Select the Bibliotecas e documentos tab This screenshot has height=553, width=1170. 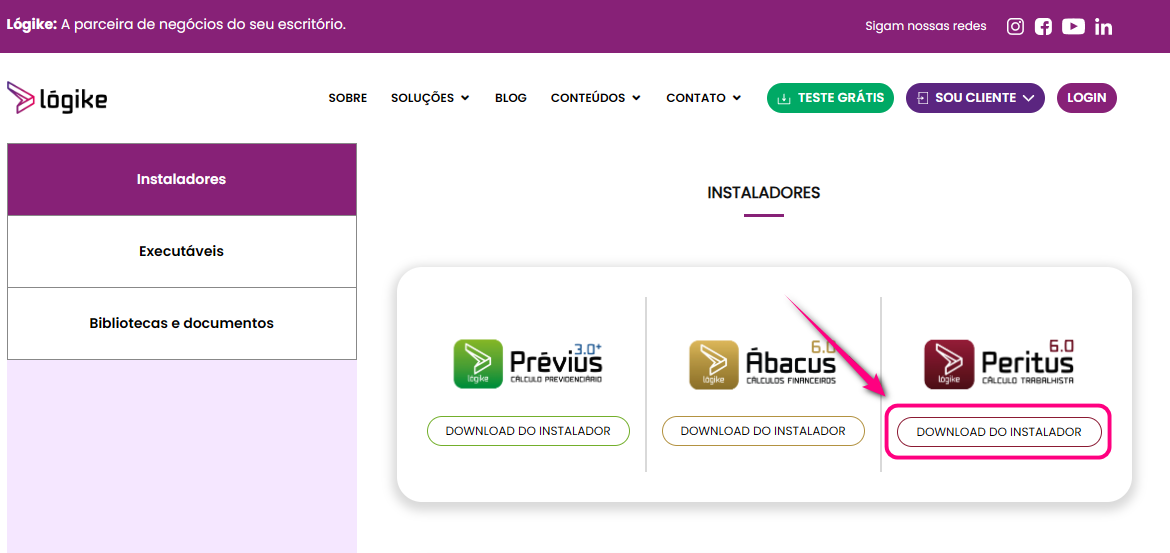(182, 323)
